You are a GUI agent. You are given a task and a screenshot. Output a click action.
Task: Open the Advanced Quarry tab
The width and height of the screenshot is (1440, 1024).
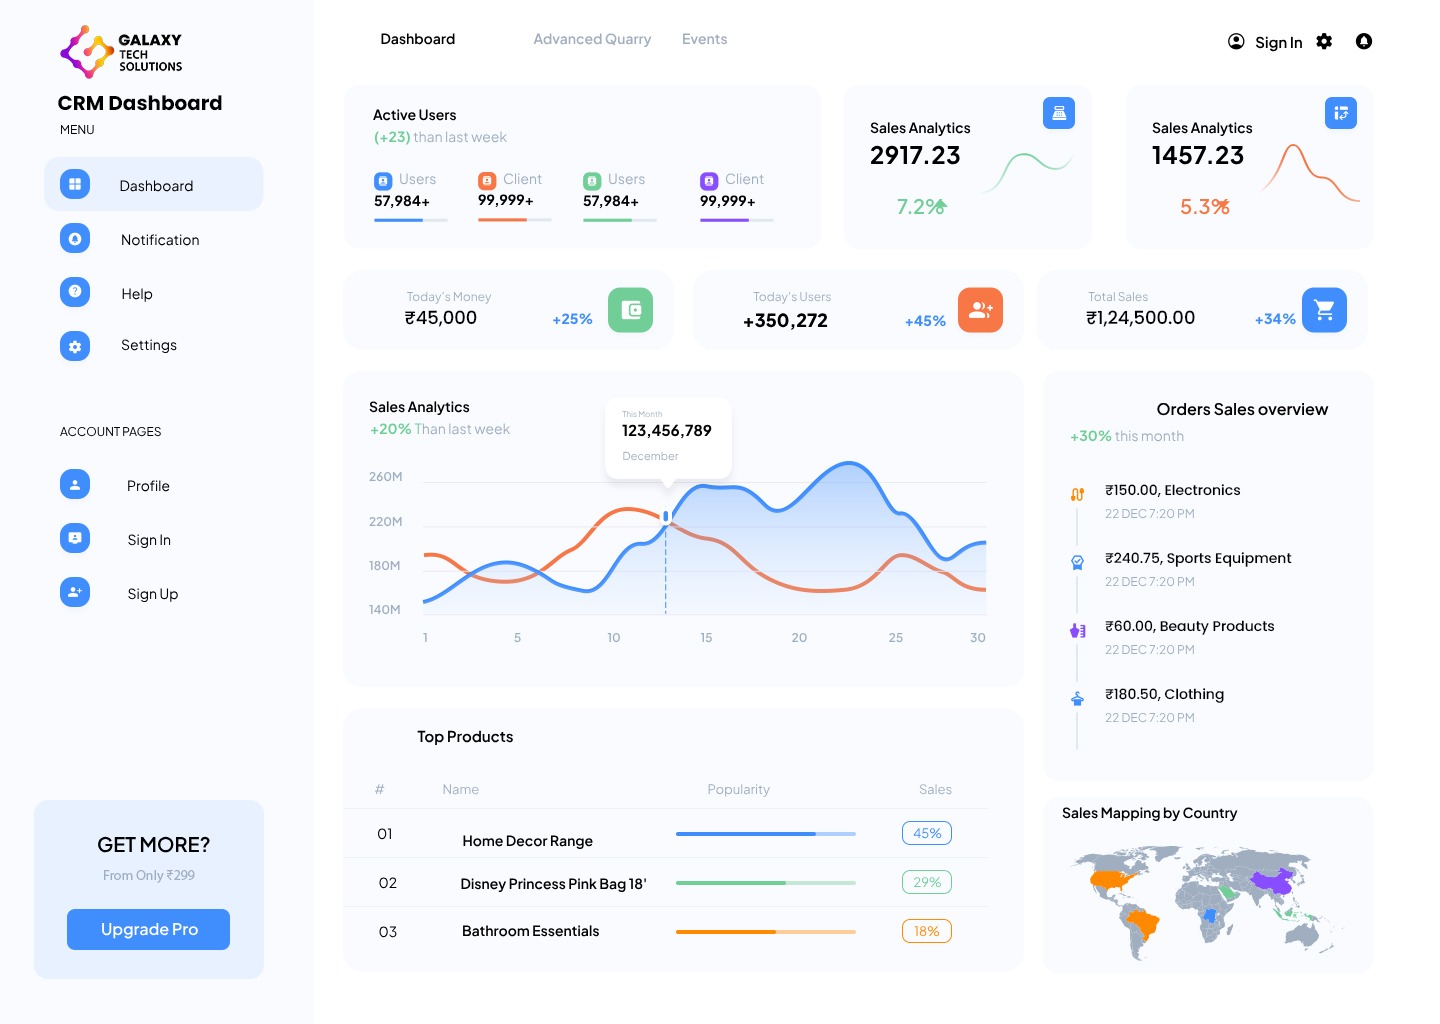(x=592, y=39)
